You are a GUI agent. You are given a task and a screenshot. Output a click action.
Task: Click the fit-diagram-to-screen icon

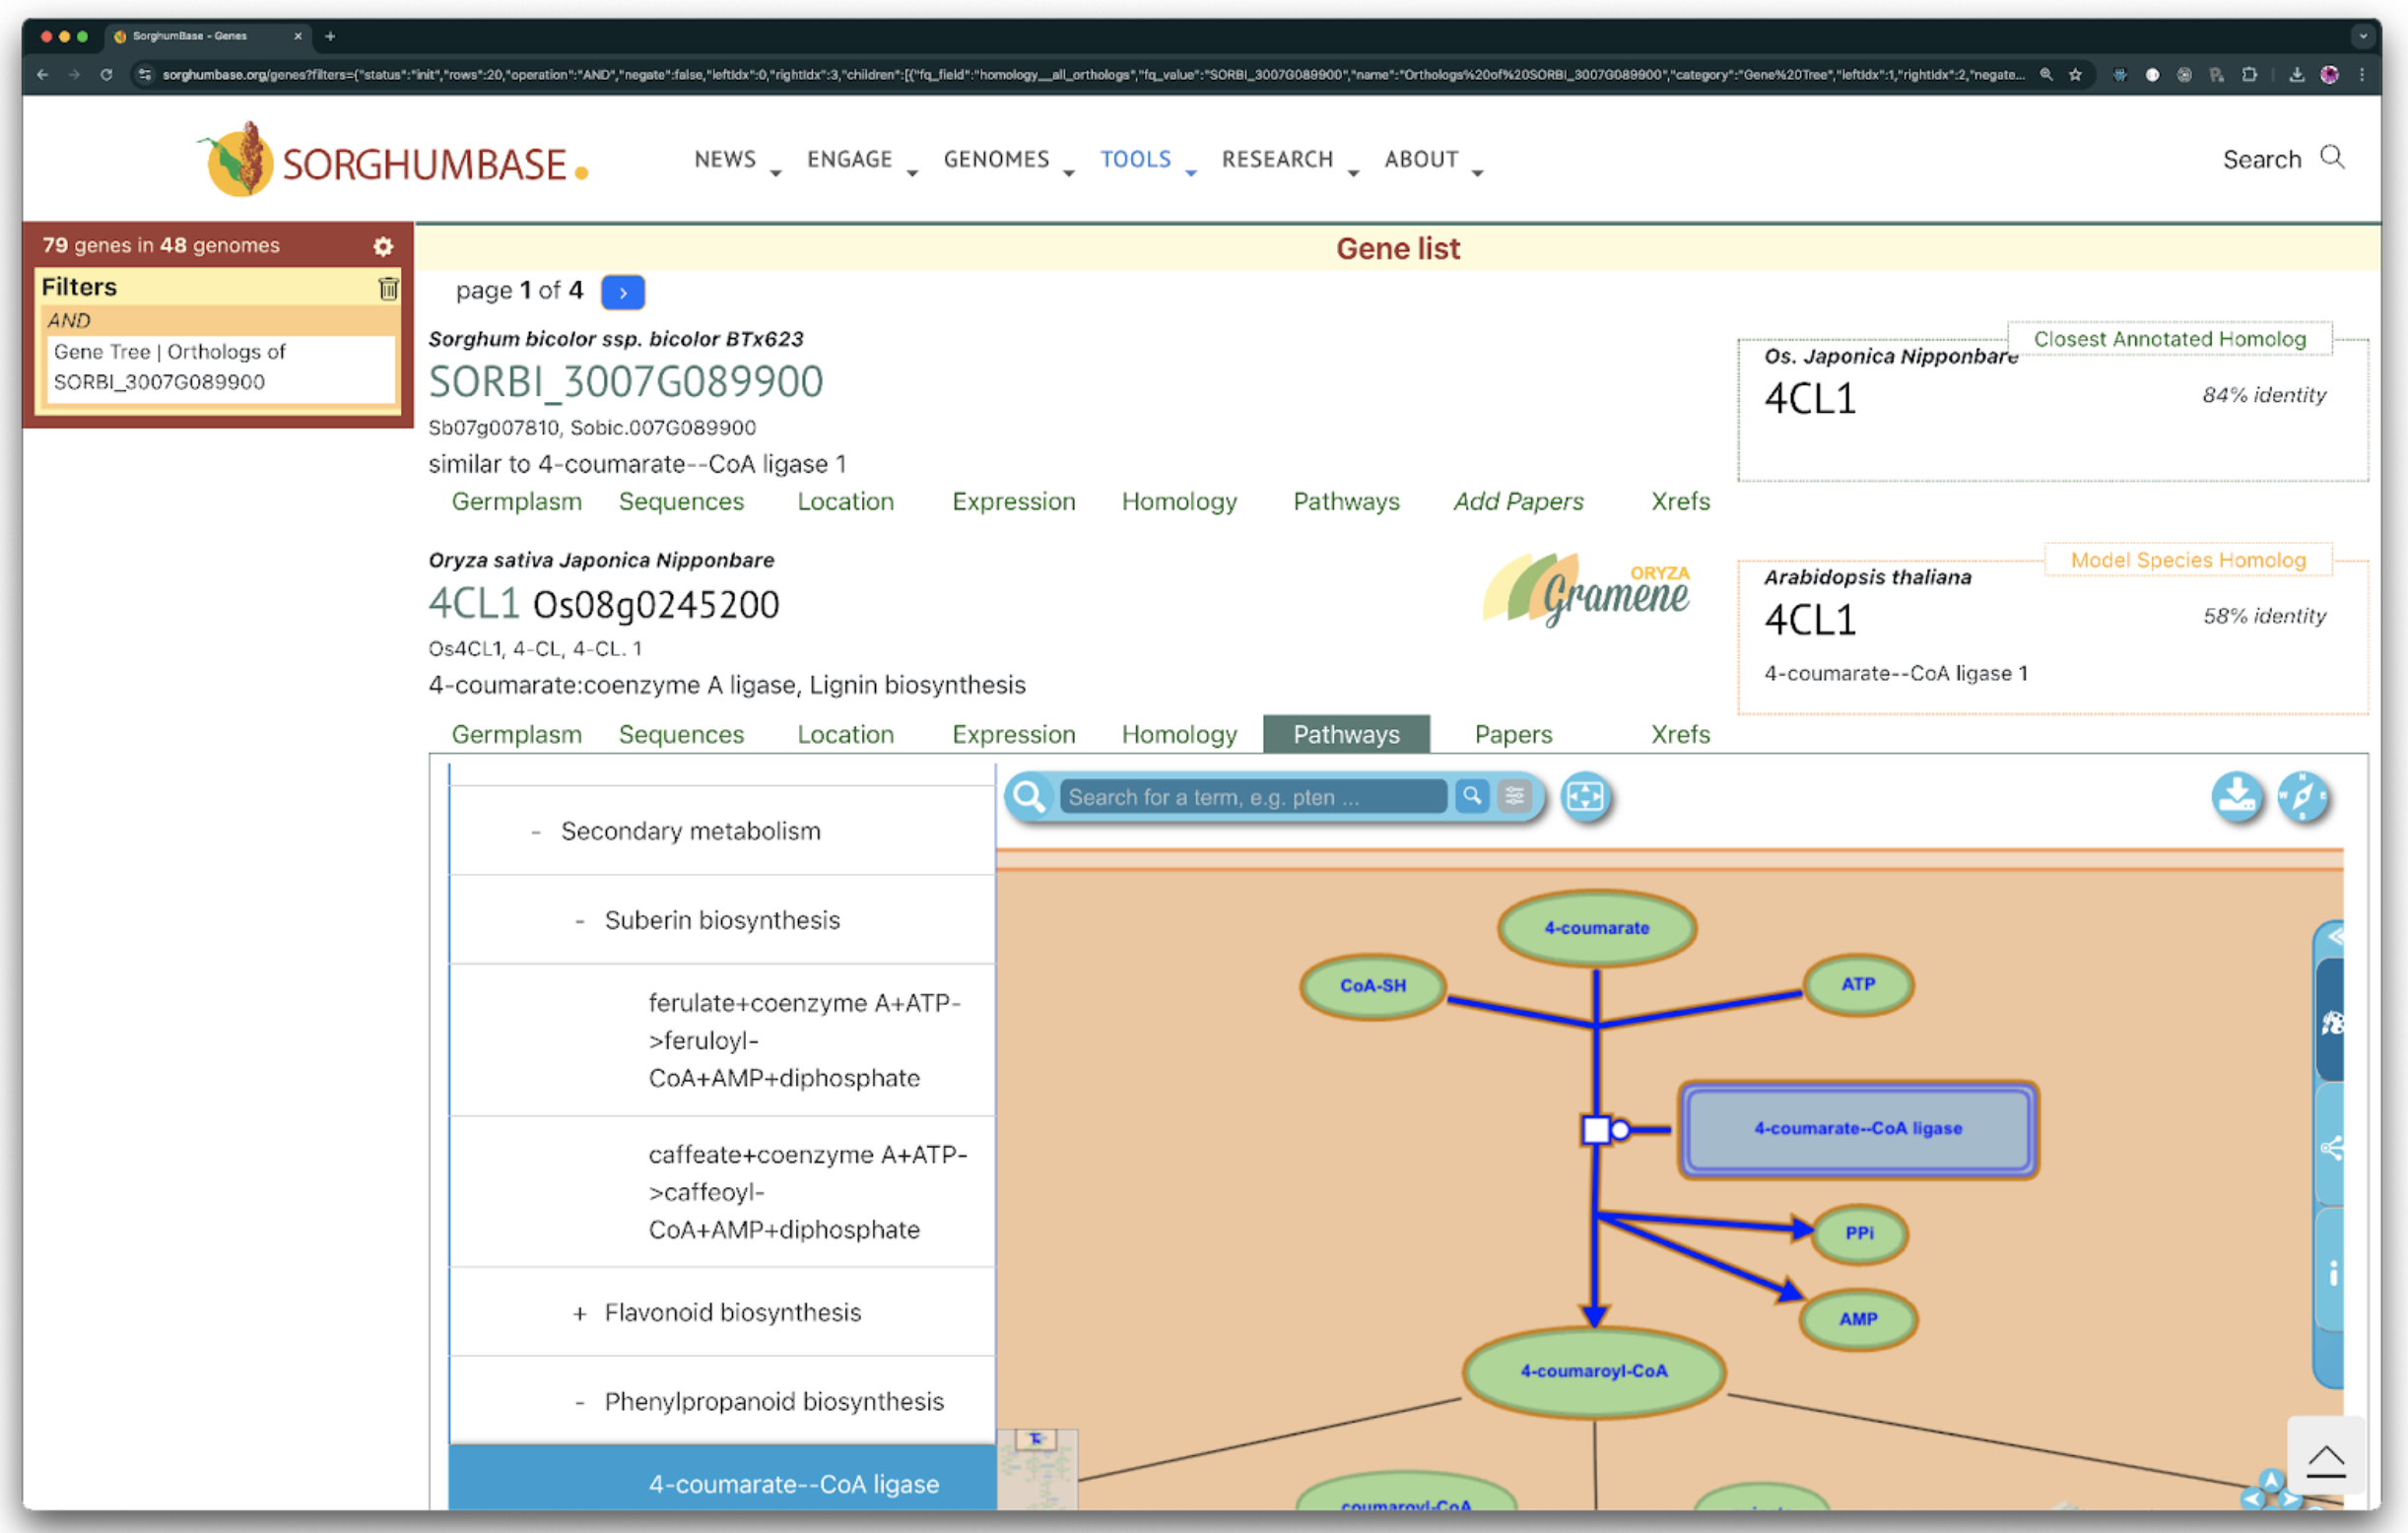click(1585, 797)
